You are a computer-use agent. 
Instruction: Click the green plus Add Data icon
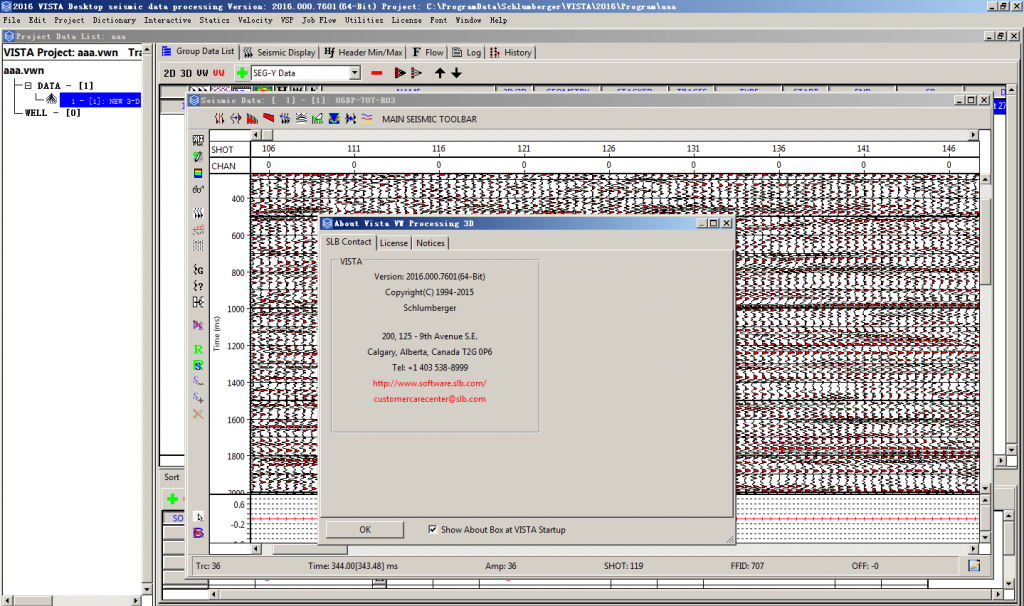[x=242, y=72]
